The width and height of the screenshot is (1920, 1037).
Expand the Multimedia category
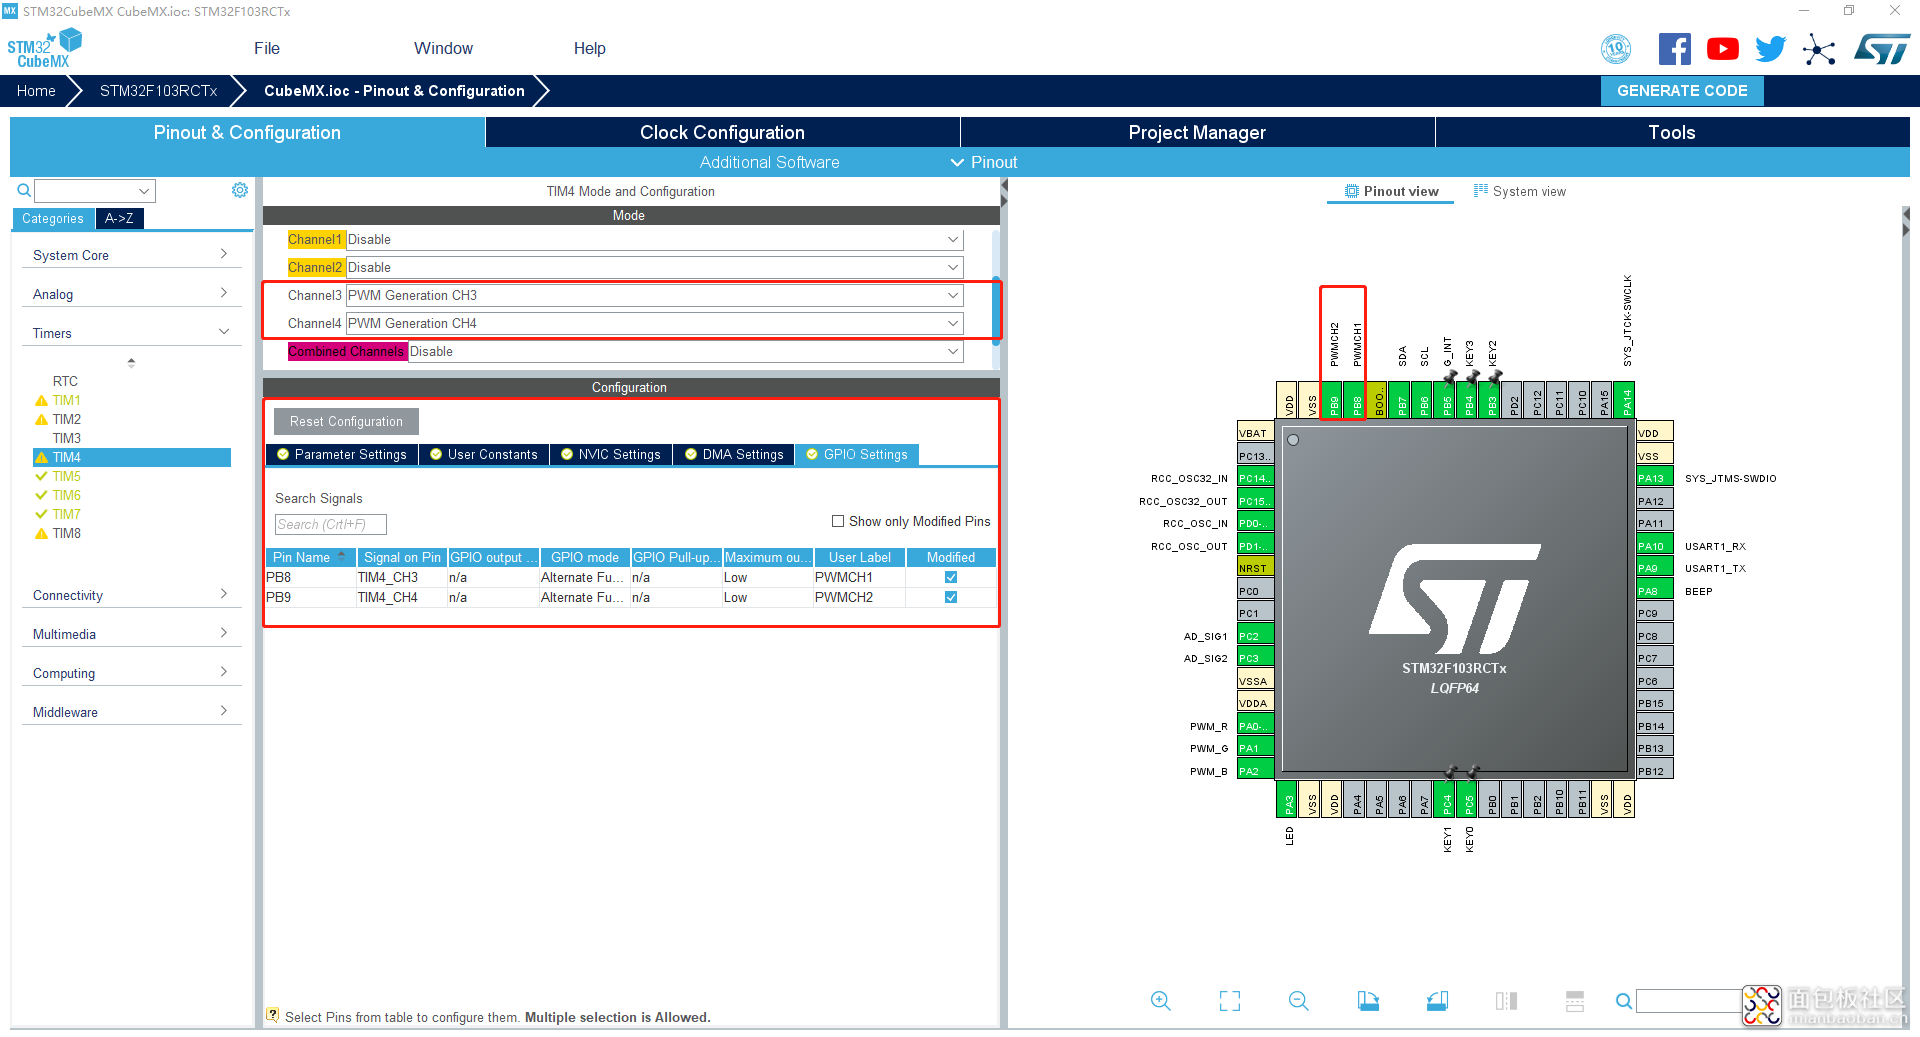click(x=131, y=634)
